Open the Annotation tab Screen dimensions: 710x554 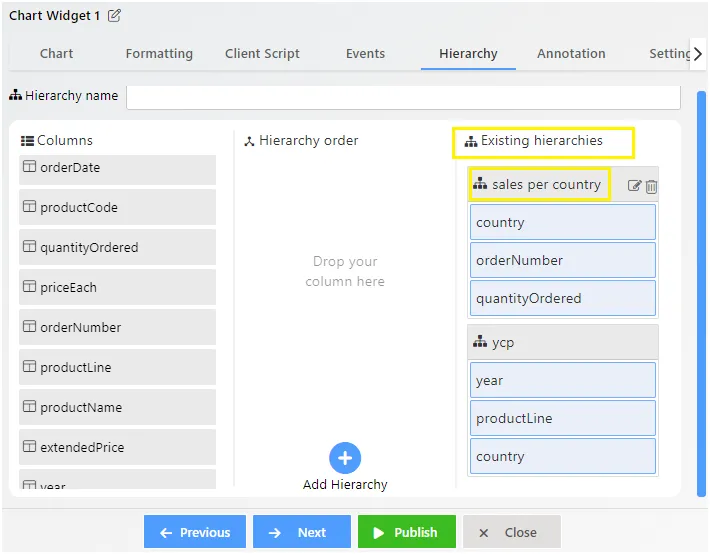coord(571,54)
